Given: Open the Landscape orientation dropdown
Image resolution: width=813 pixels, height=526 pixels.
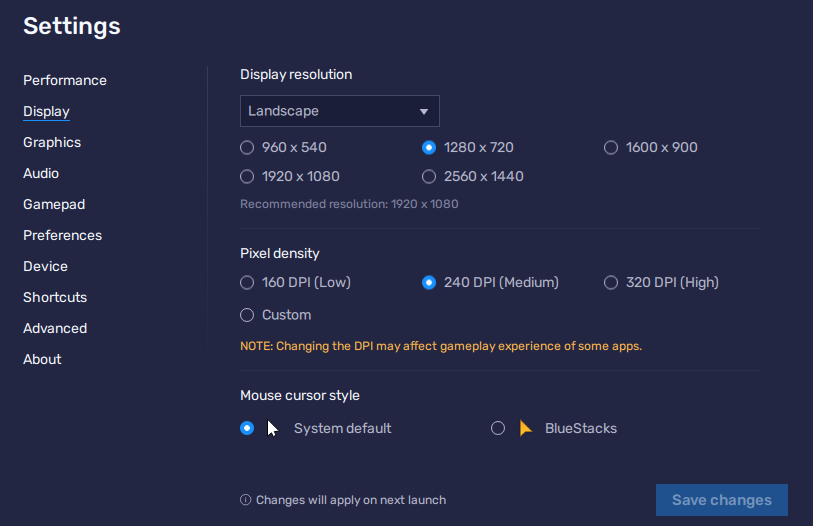Looking at the screenshot, I should coord(339,111).
